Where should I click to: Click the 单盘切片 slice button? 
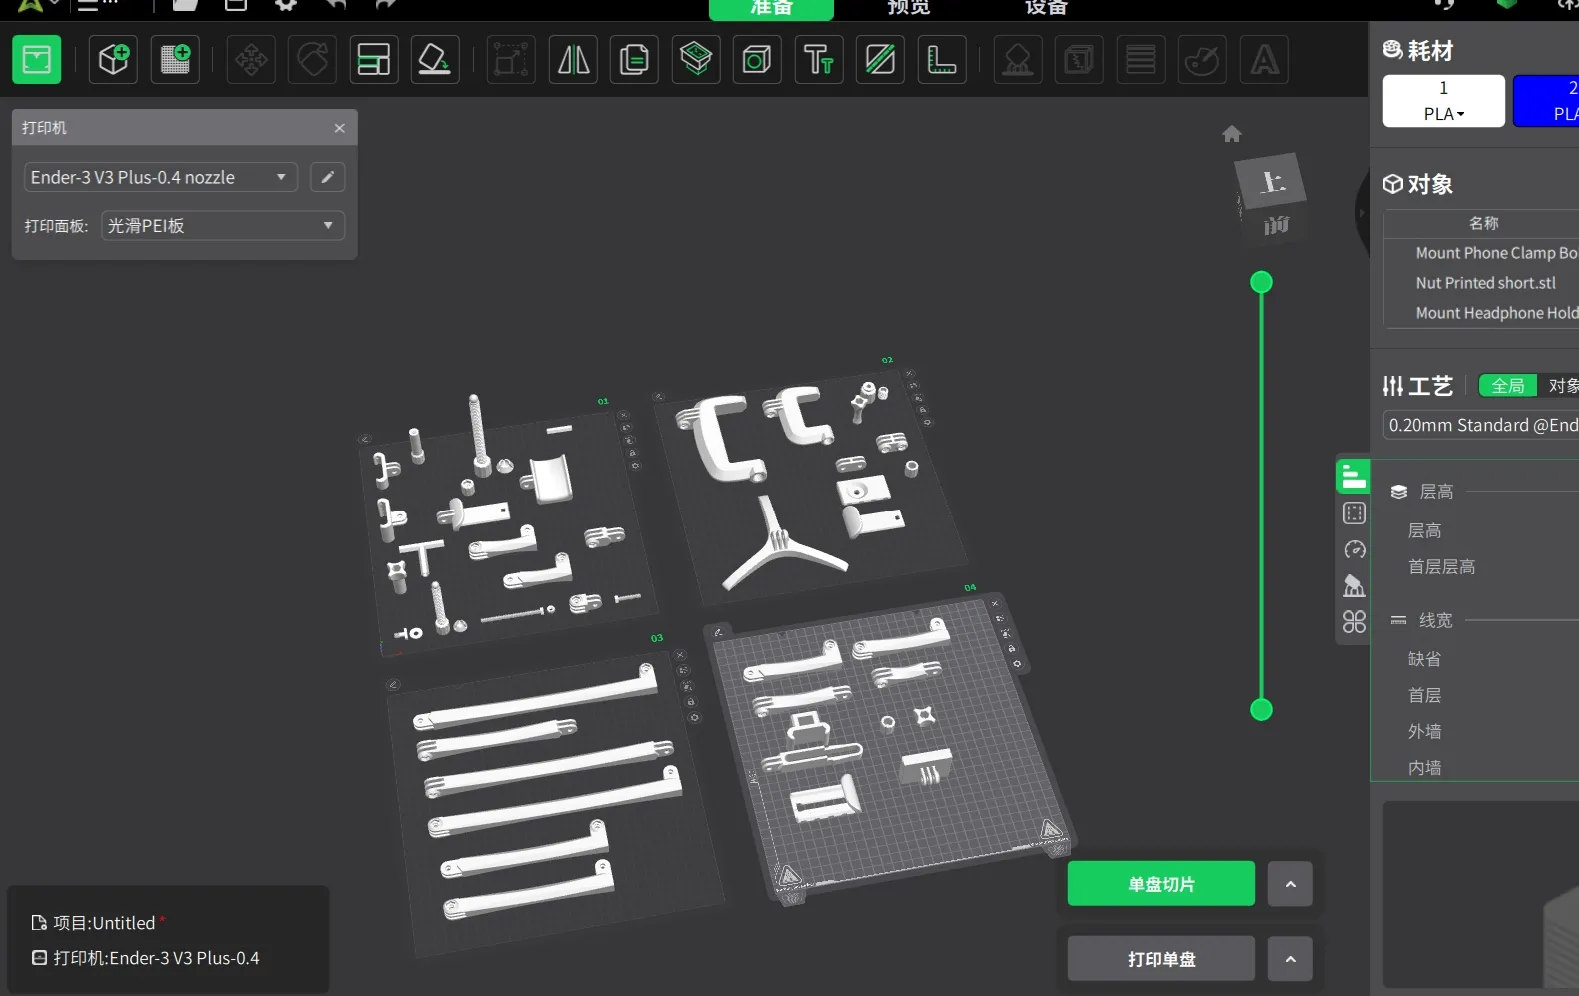[1160, 884]
